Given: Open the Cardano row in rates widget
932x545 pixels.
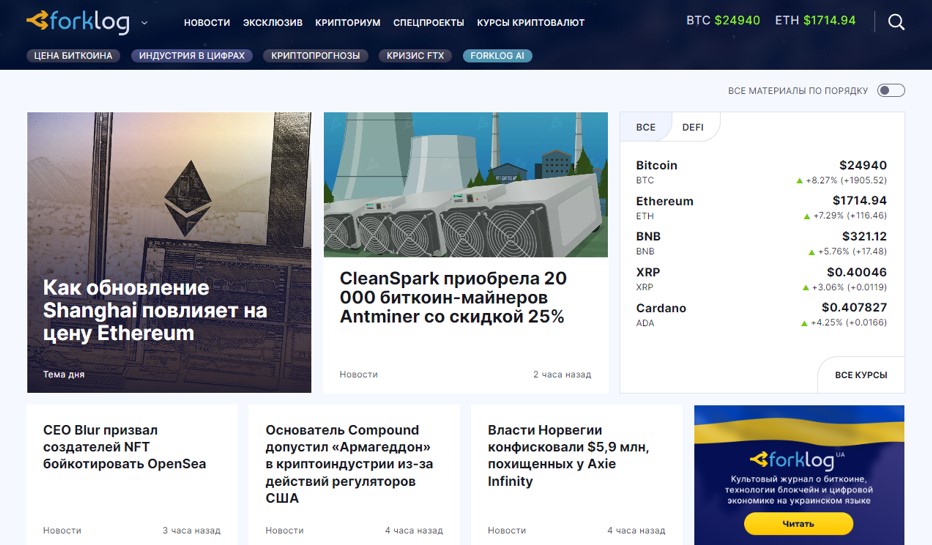Looking at the screenshot, I should point(761,315).
